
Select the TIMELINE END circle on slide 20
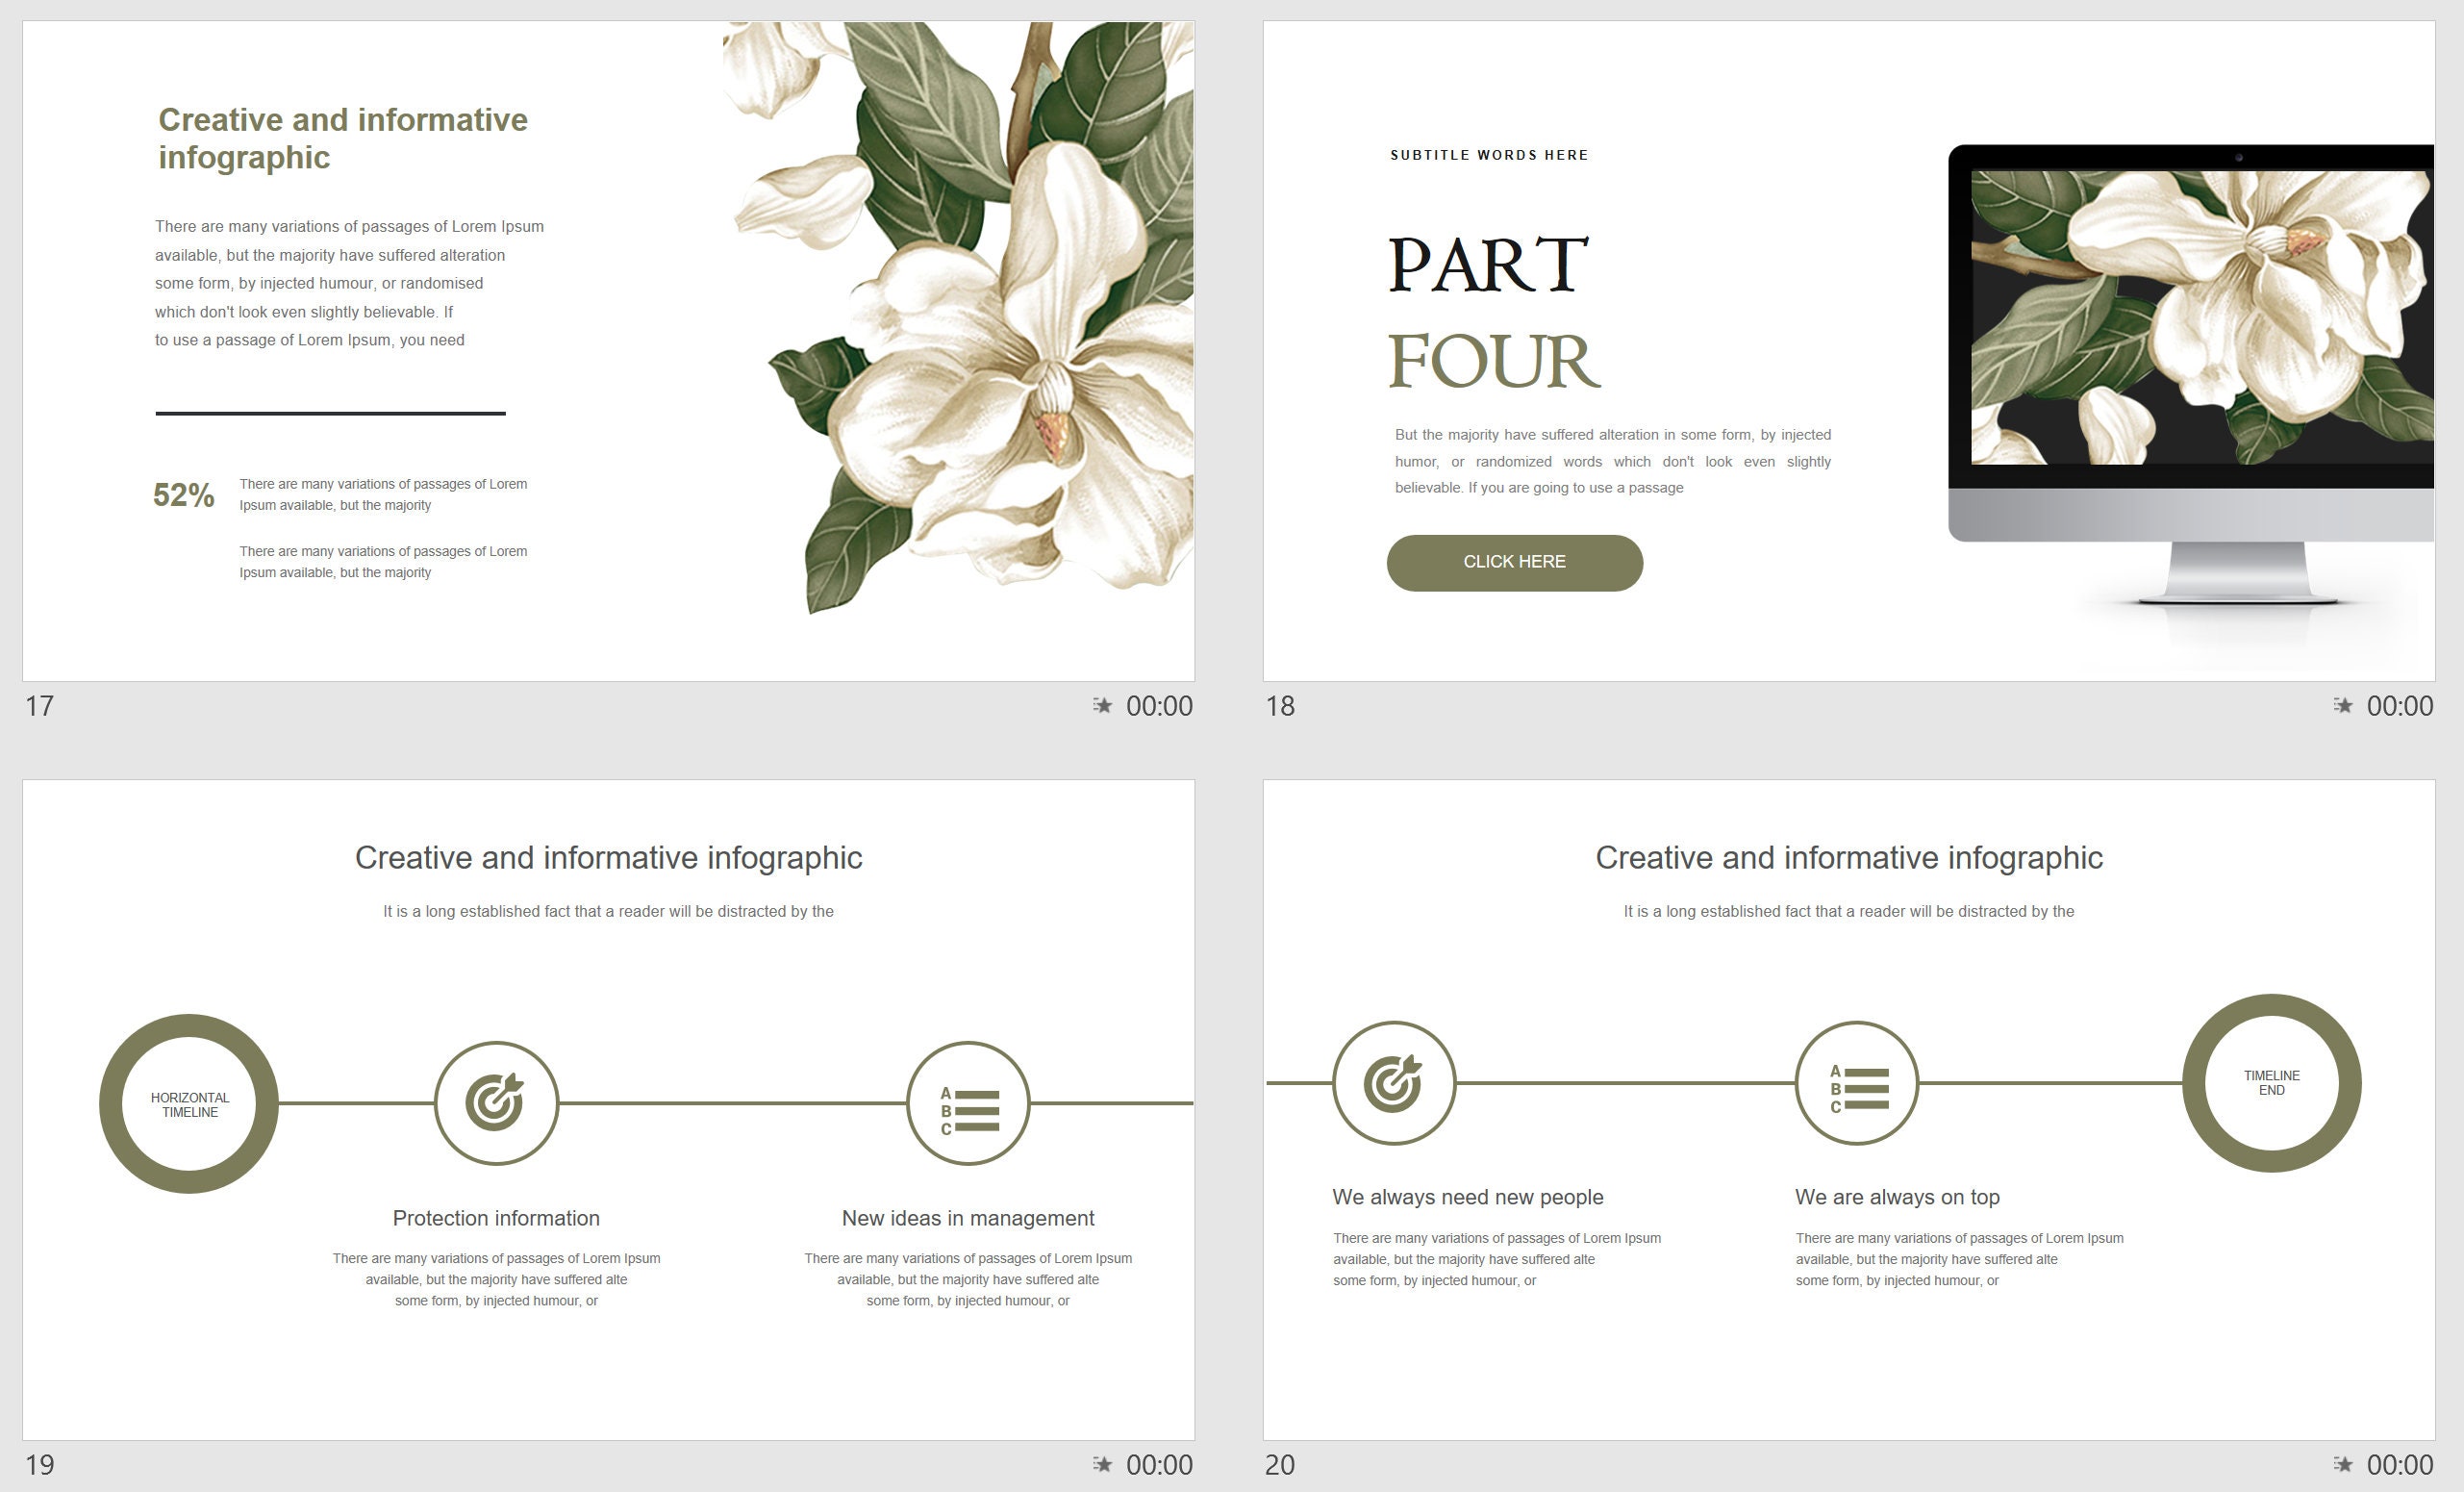pyautogui.click(x=2272, y=1083)
